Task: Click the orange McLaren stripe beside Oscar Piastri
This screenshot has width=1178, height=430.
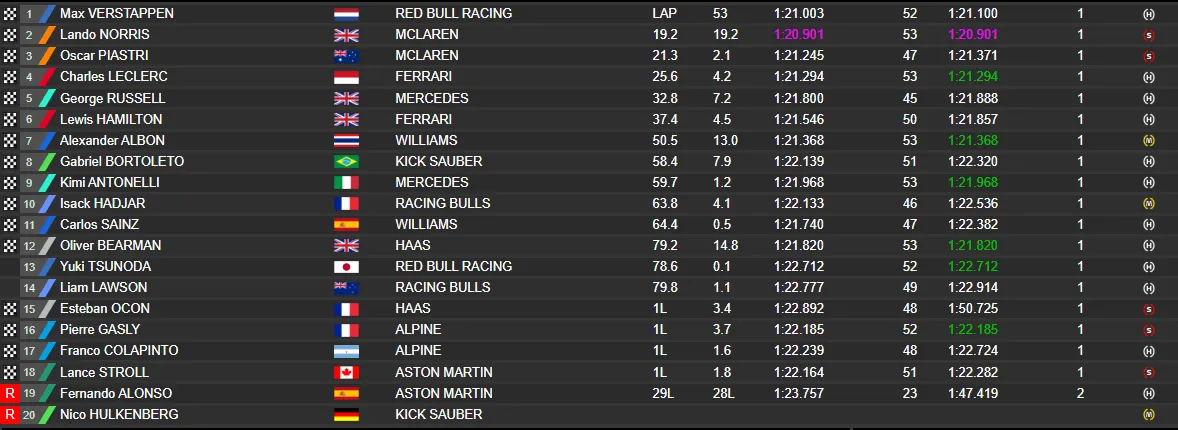Action: coord(47,56)
